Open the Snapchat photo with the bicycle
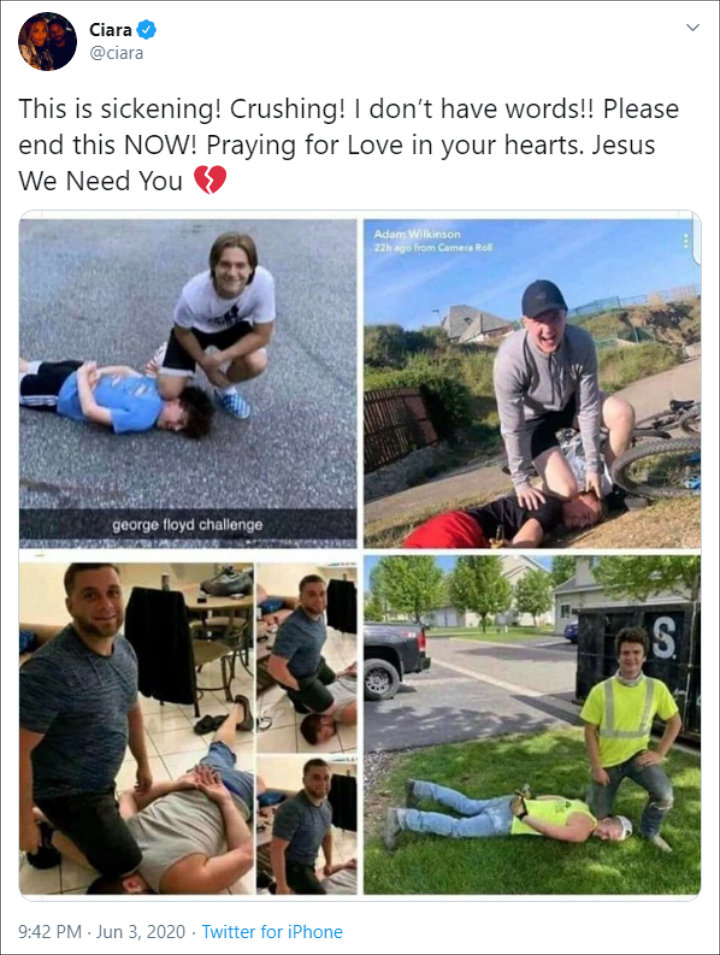The height and width of the screenshot is (955, 720). [x=532, y=383]
